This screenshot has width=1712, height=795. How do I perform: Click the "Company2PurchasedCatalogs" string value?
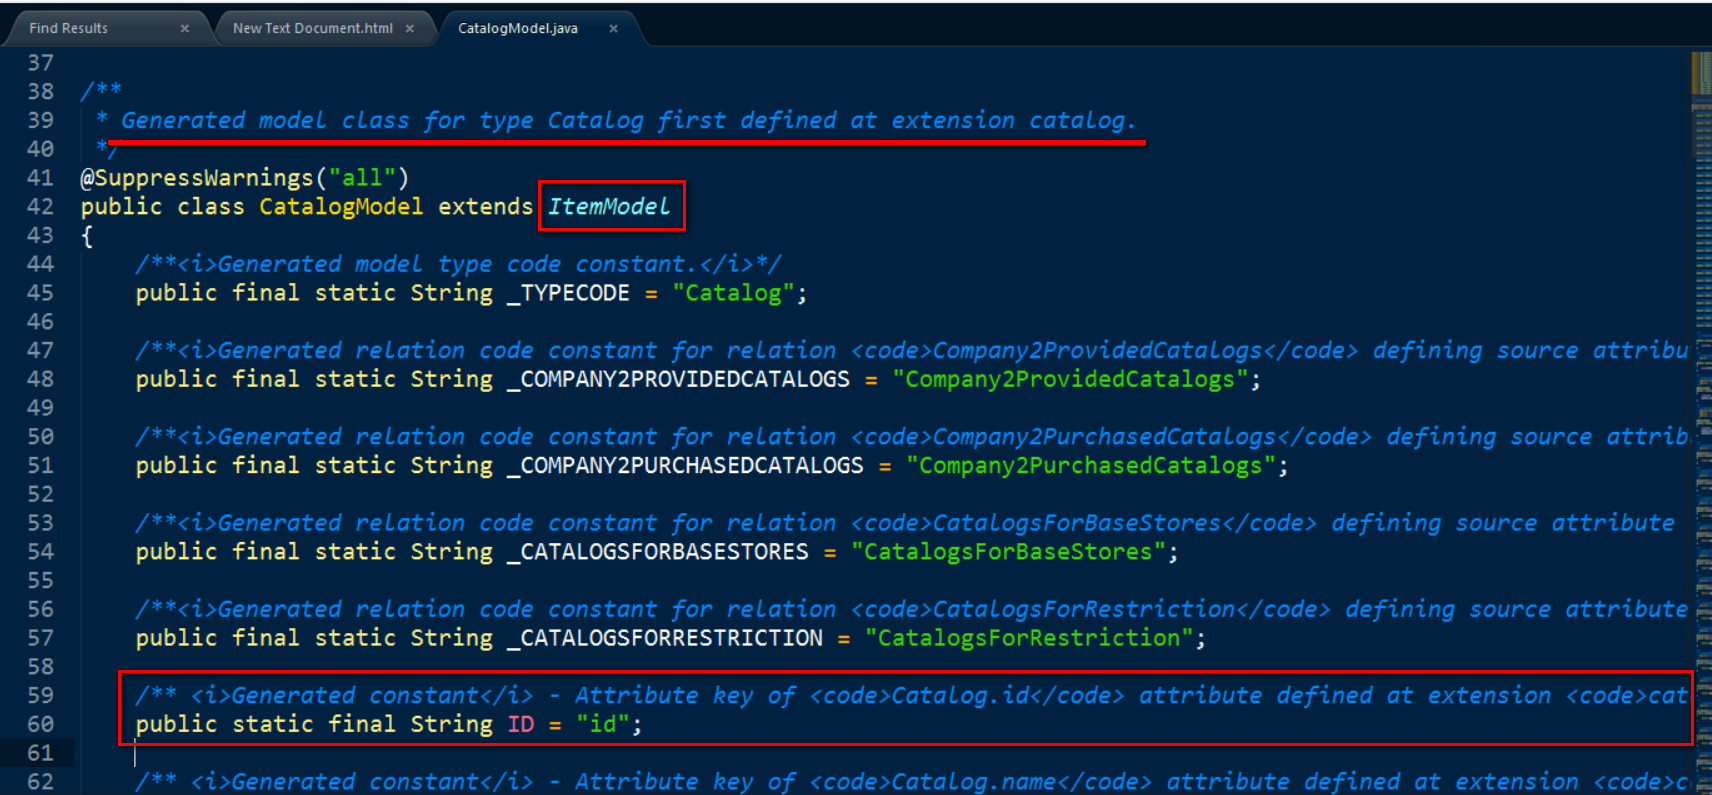pyautogui.click(x=1091, y=465)
